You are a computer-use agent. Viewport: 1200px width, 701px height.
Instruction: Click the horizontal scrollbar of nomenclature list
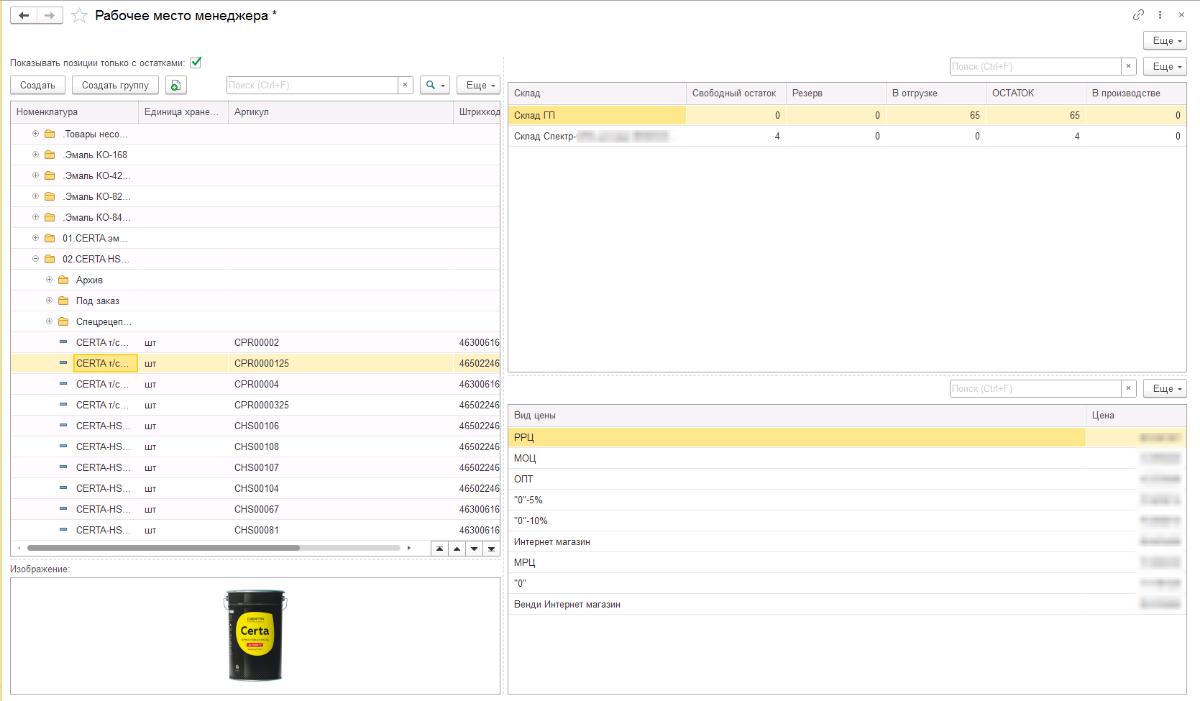tap(163, 548)
